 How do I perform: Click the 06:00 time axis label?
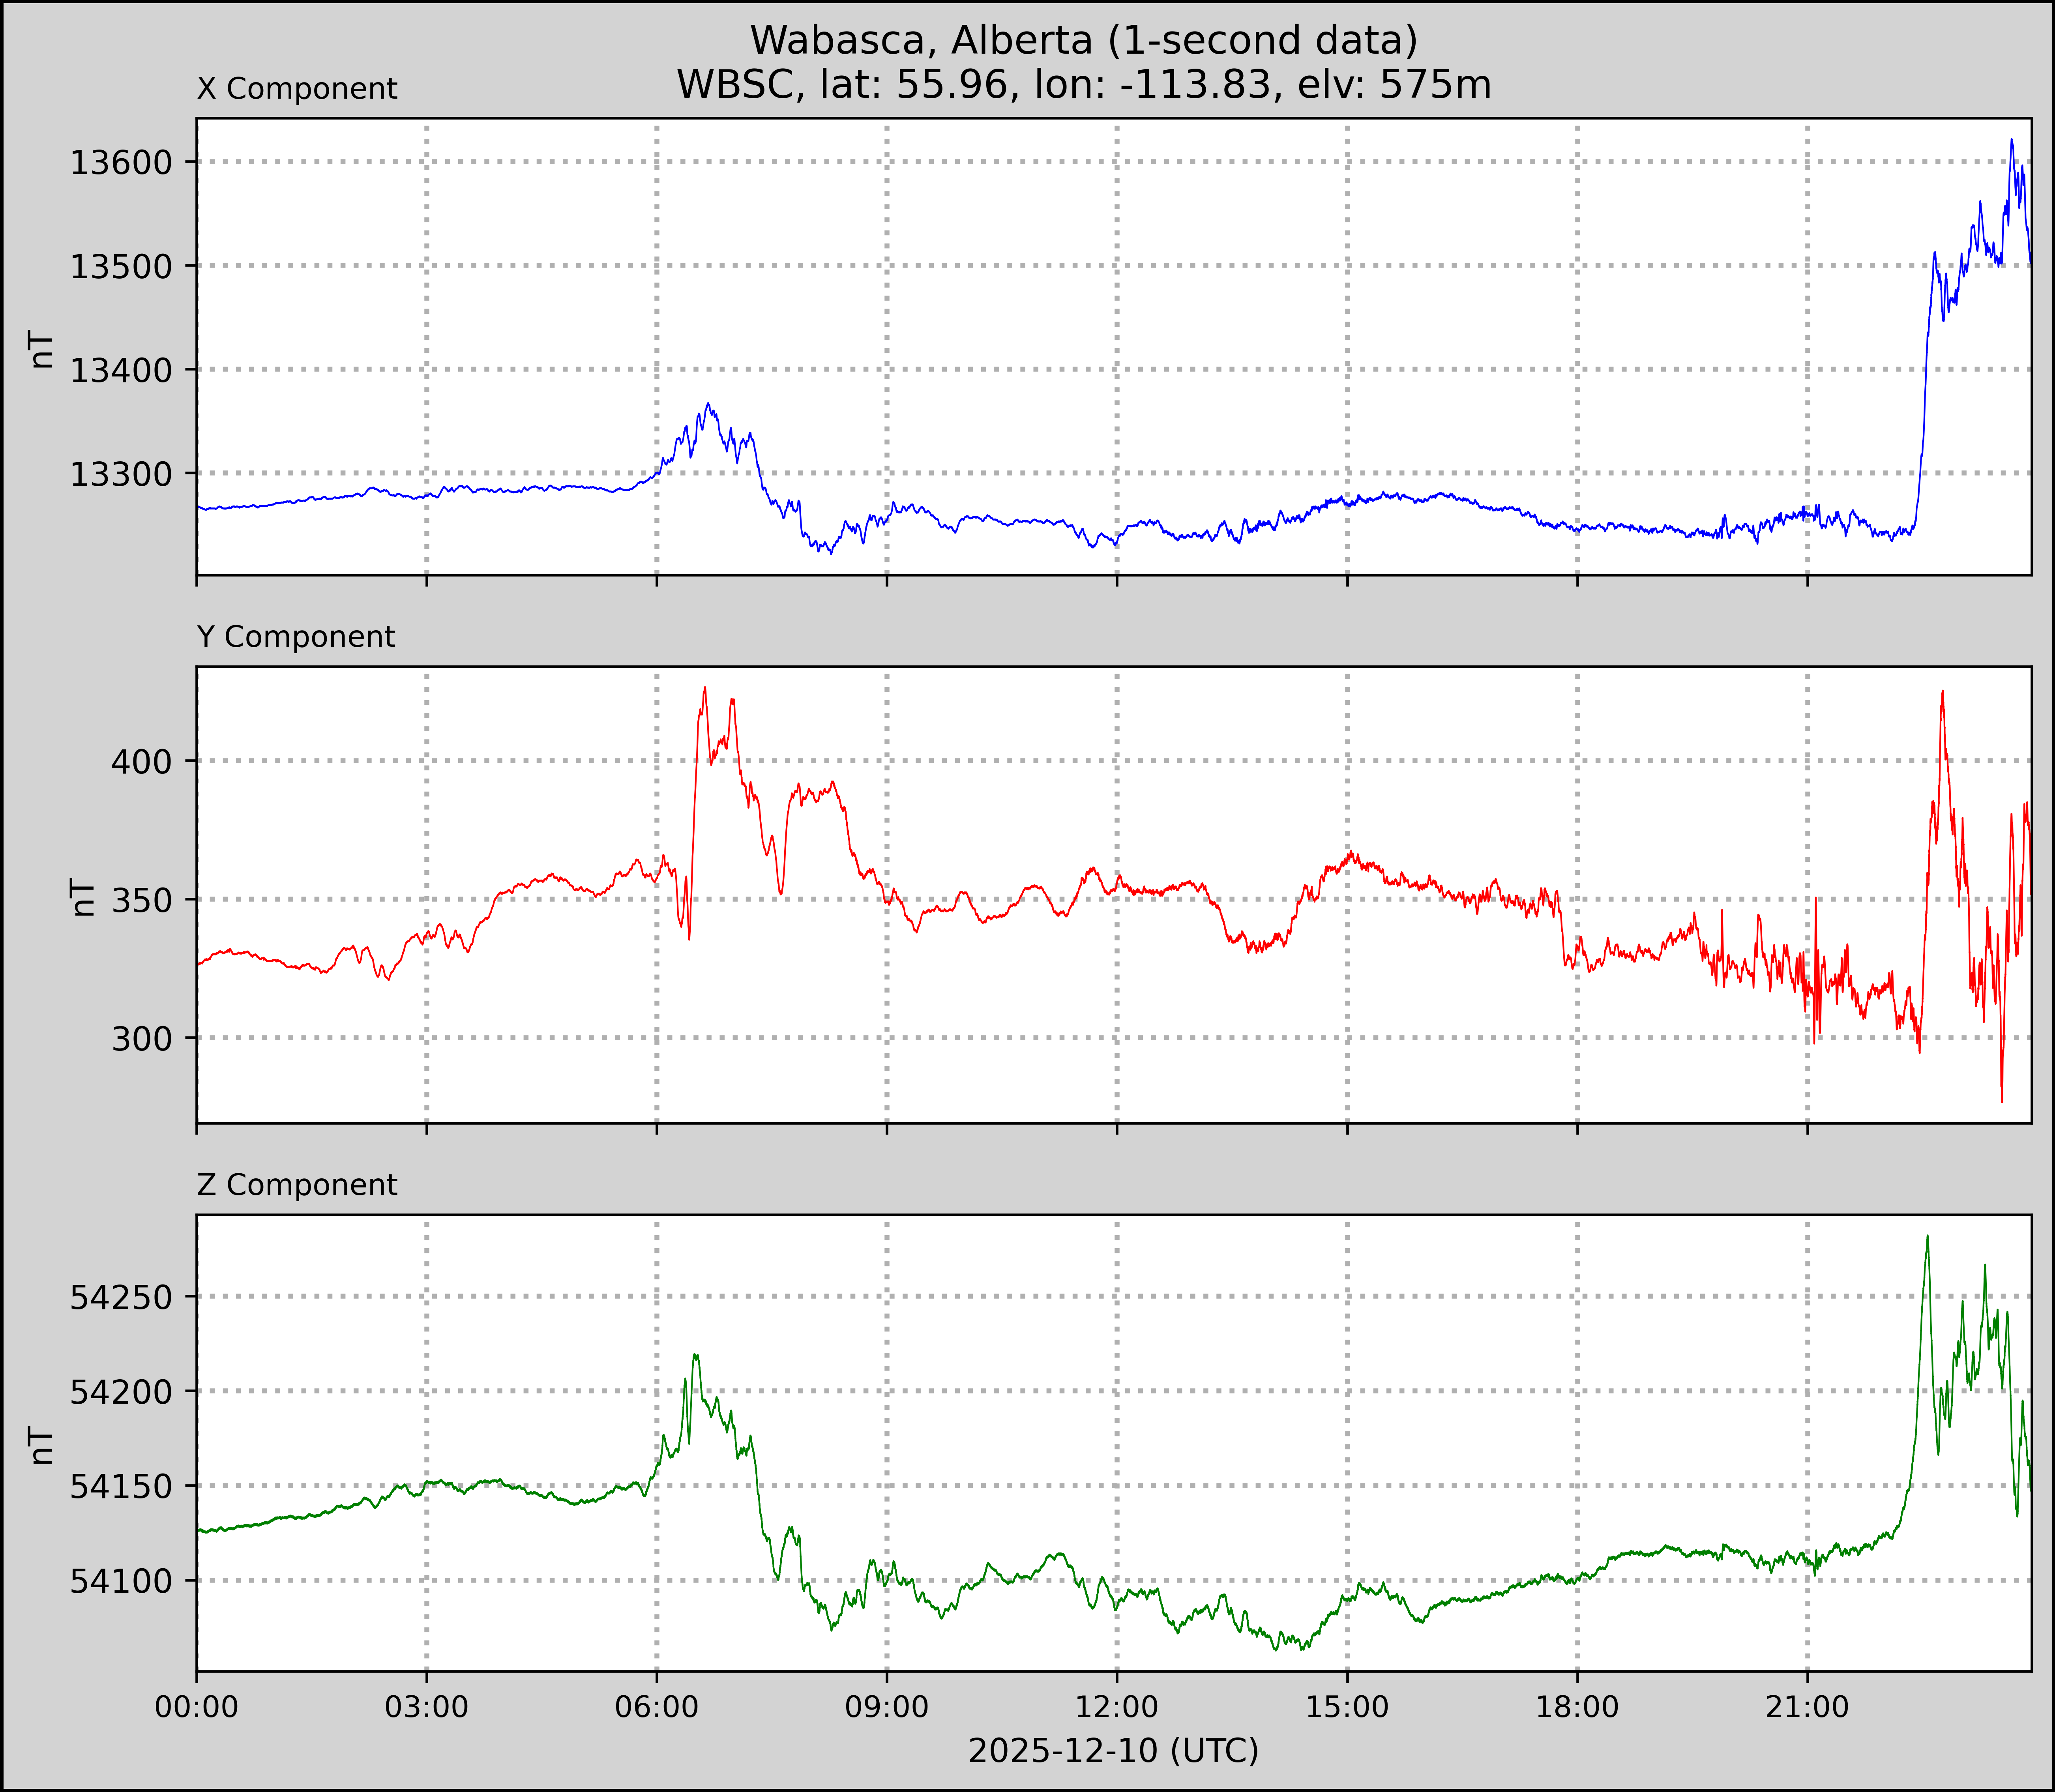[x=657, y=1707]
